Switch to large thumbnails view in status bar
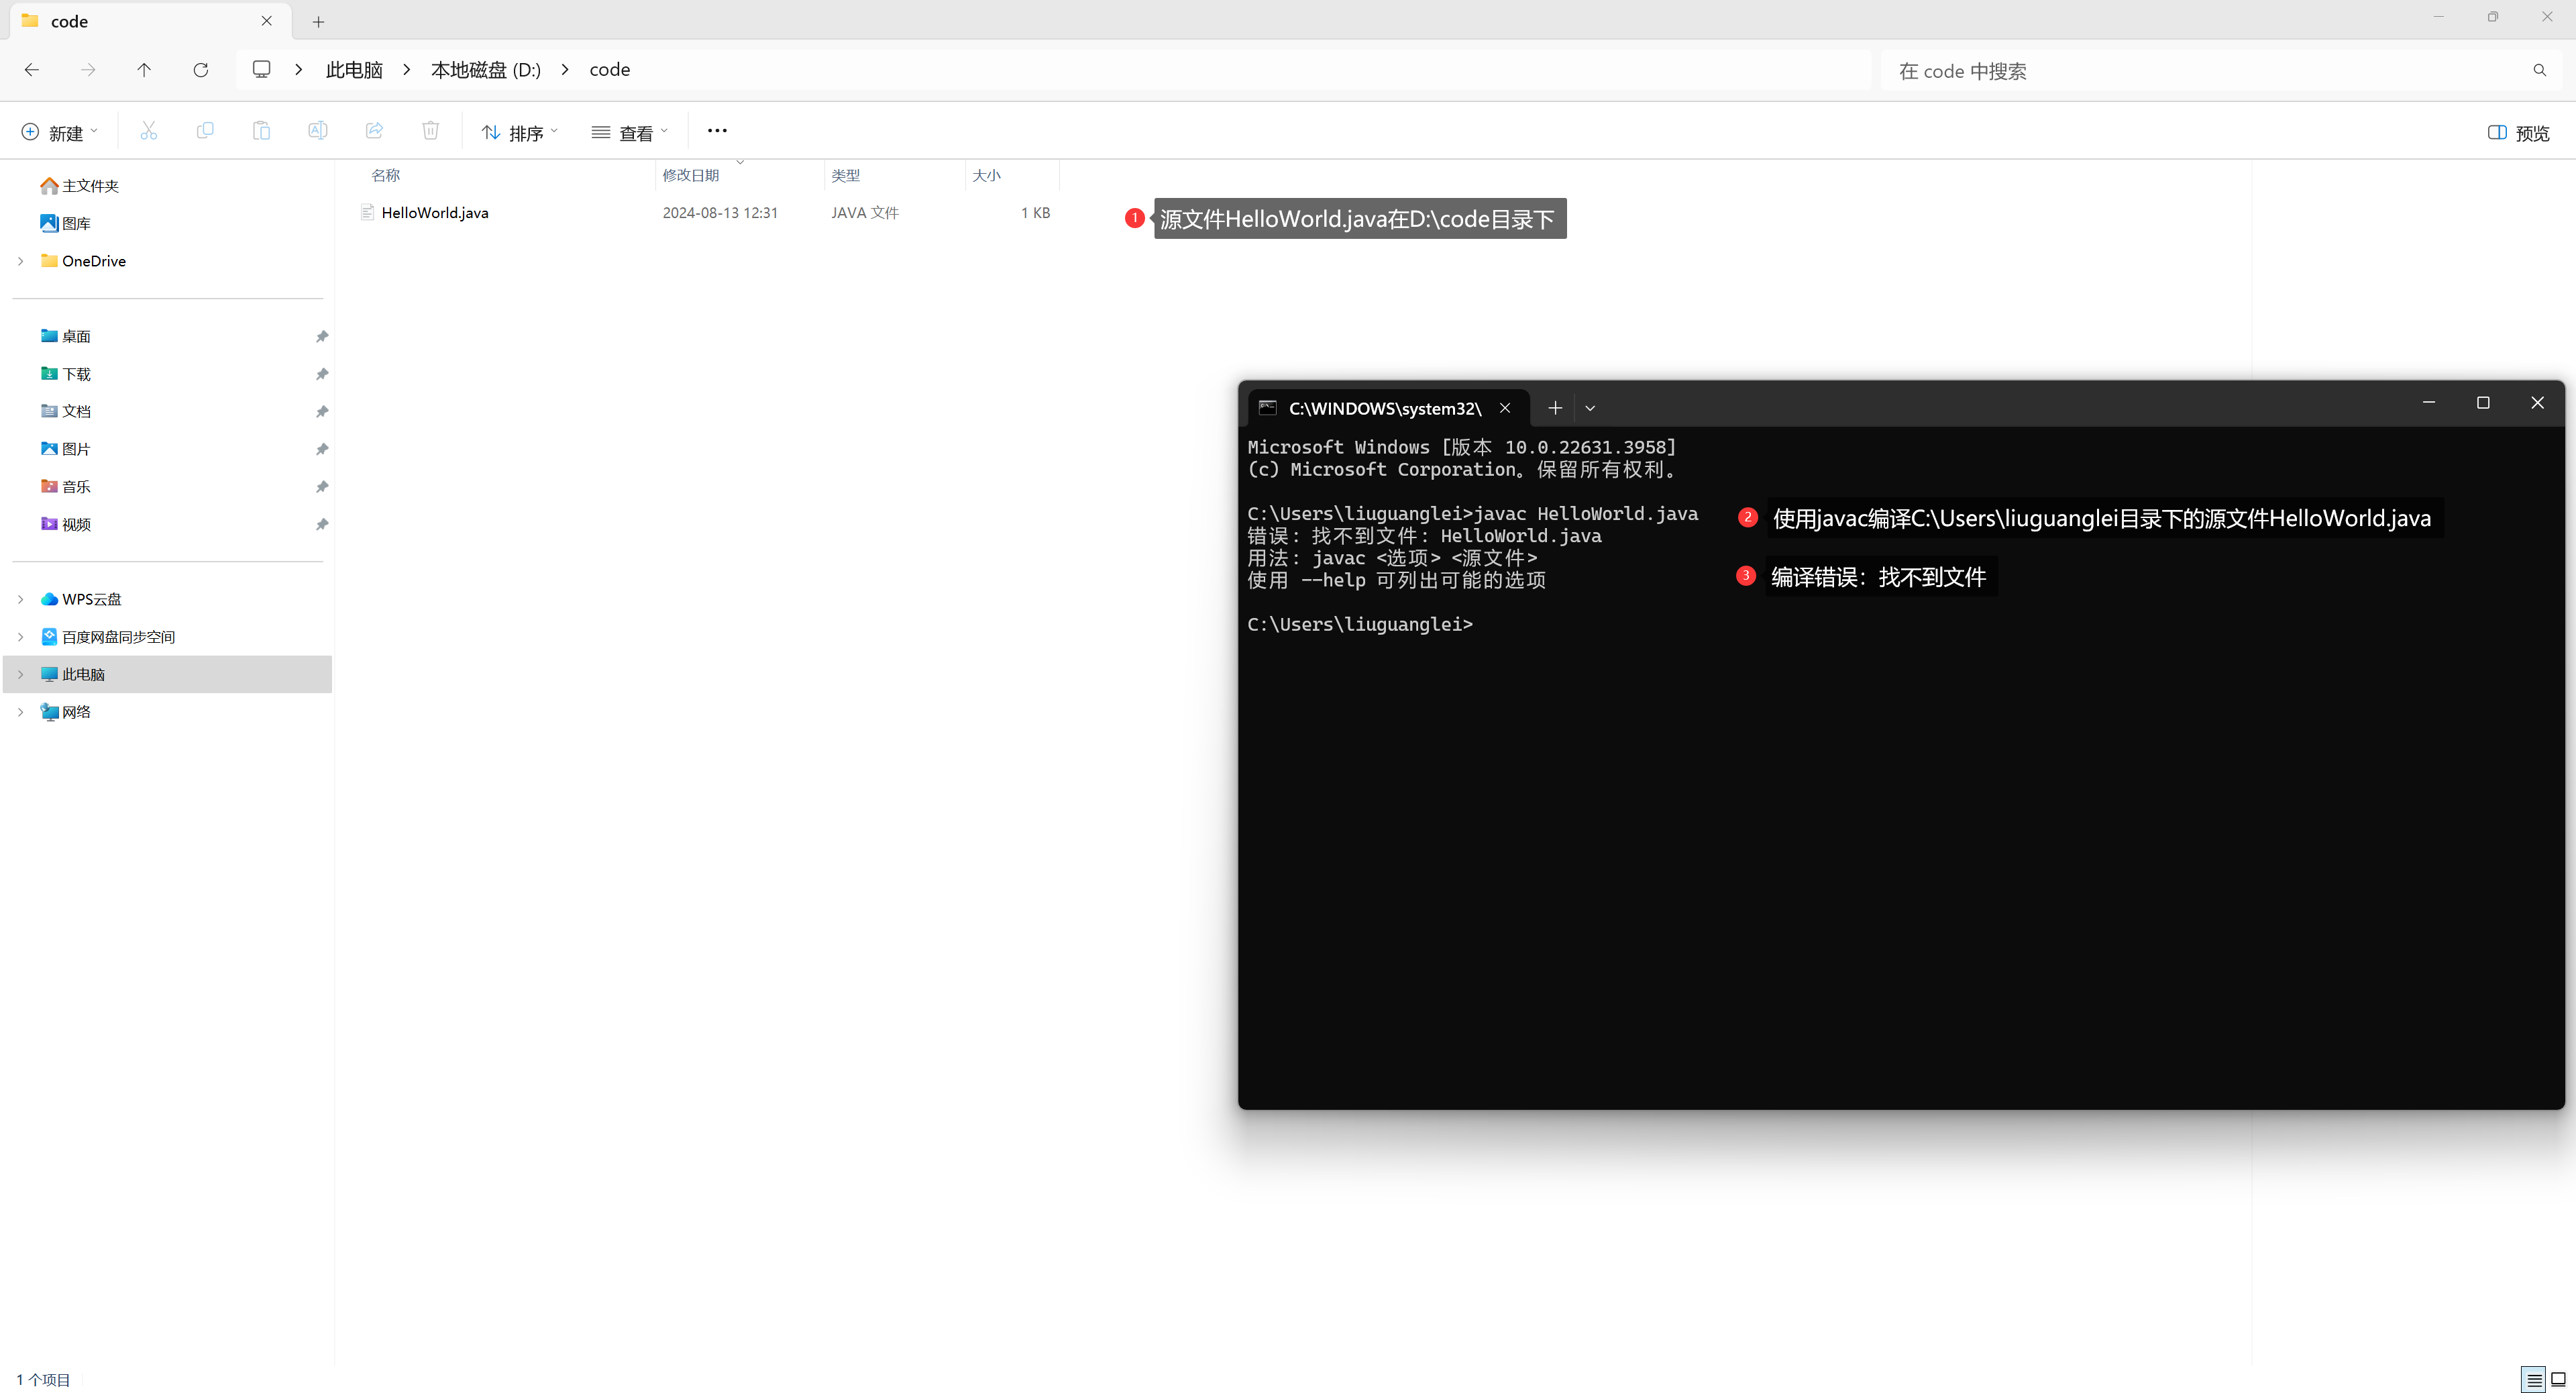2576x1393 pixels. [2558, 1380]
